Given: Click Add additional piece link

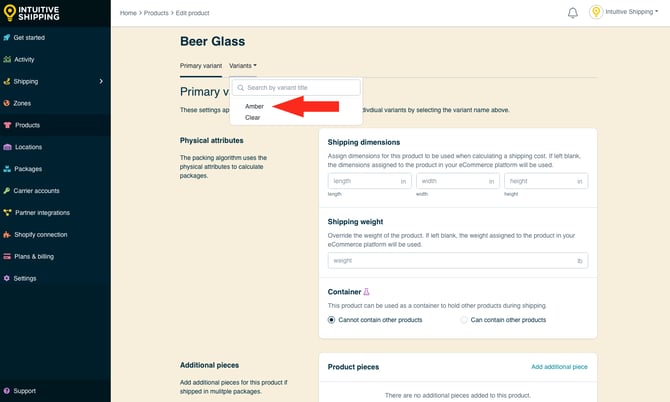Looking at the screenshot, I should coord(559,367).
